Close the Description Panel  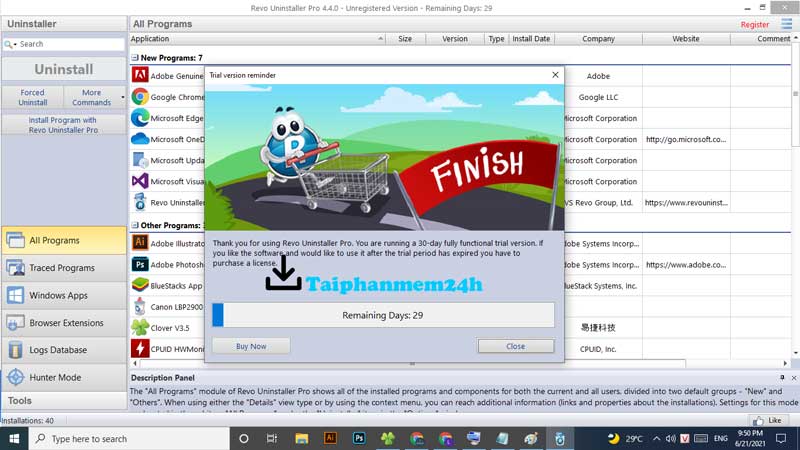click(x=794, y=378)
